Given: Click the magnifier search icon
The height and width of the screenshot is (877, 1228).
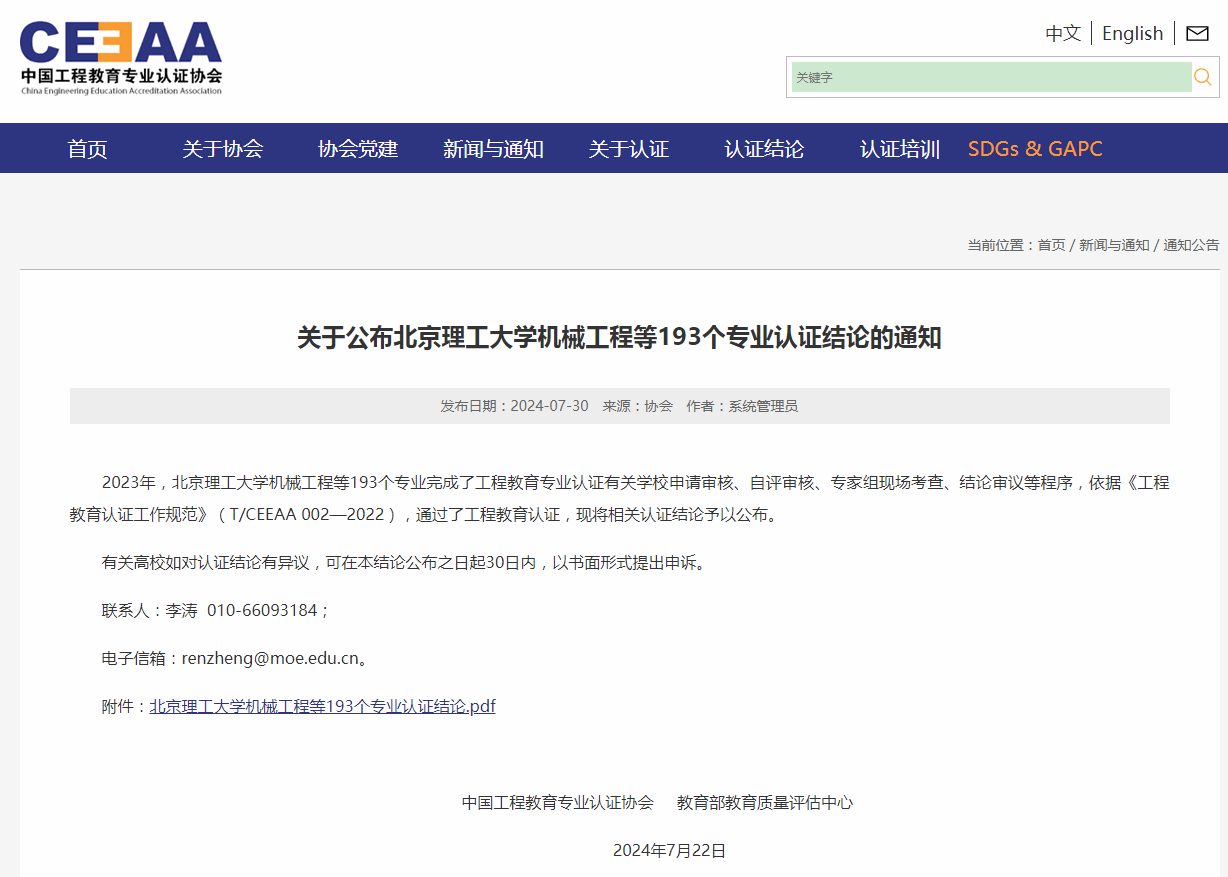Looking at the screenshot, I should pyautogui.click(x=1203, y=77).
